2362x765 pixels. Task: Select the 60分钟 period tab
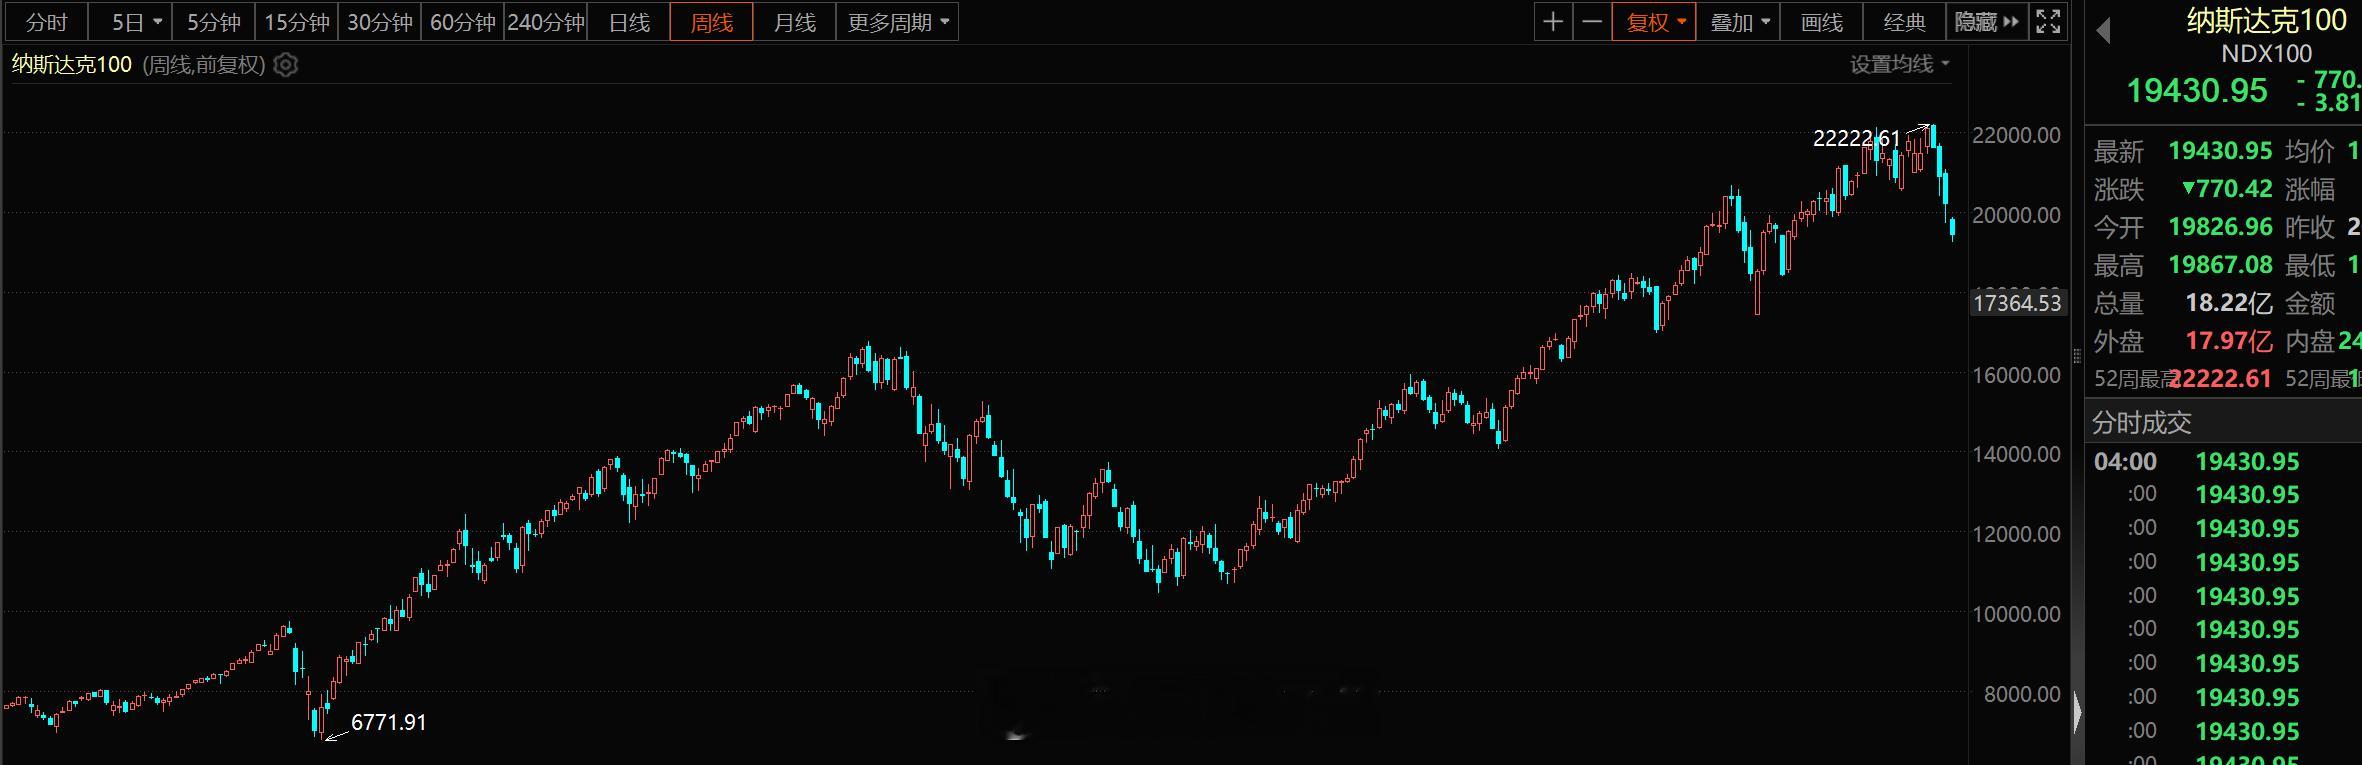463,22
